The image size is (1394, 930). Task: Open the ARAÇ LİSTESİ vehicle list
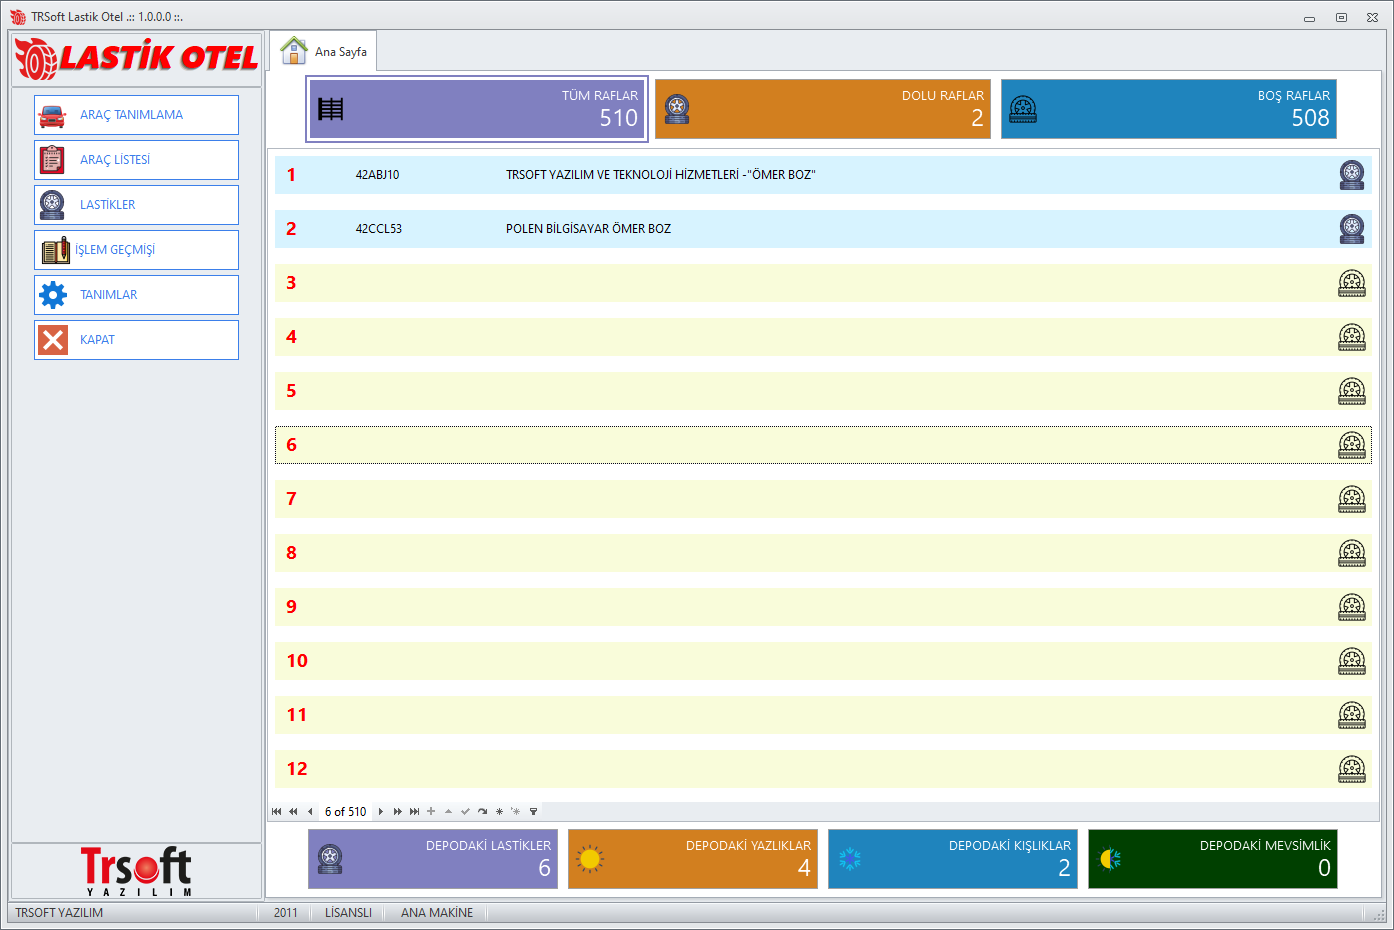pos(136,160)
